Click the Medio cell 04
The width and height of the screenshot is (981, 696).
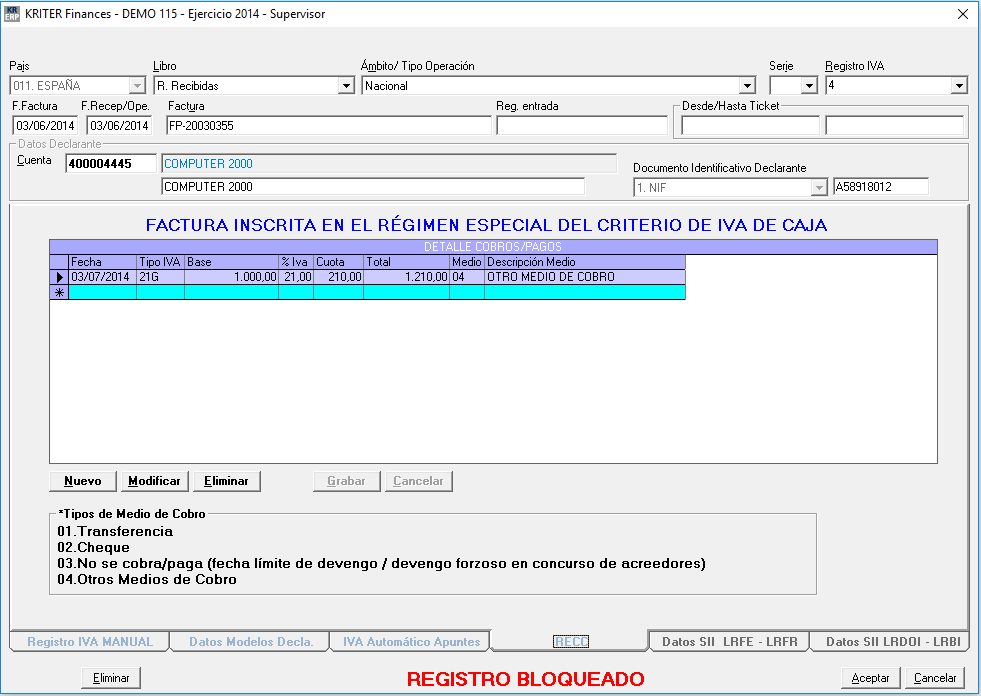[467, 277]
